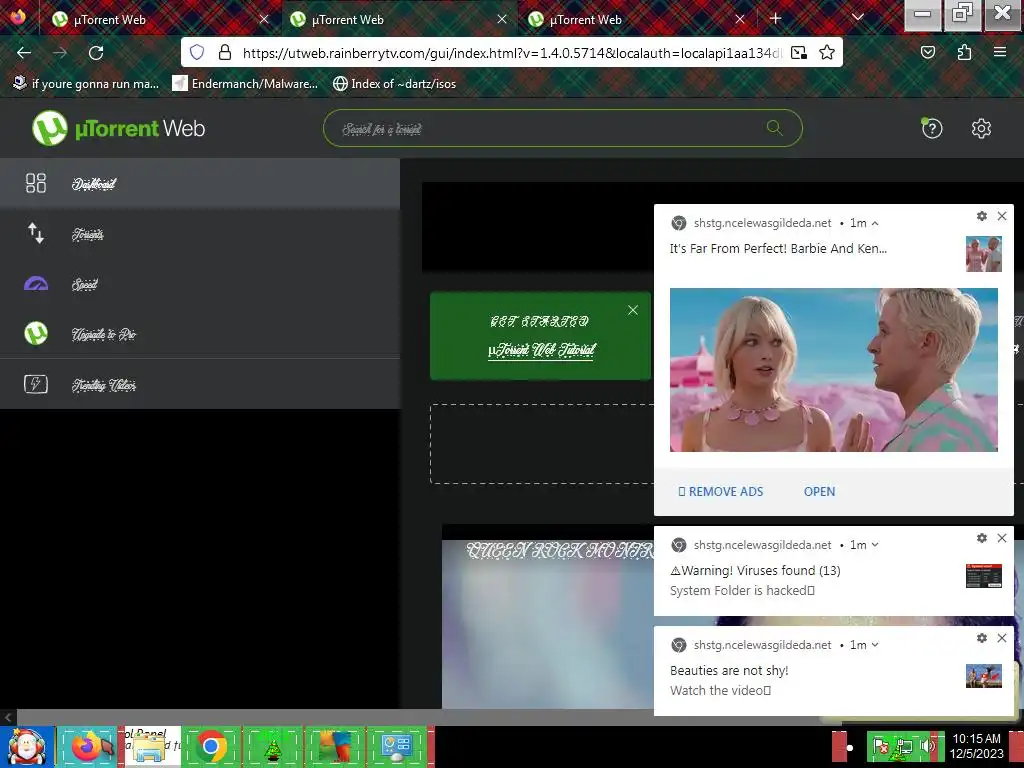Open the Pocket save icon
The image size is (1024, 768).
[927, 52]
